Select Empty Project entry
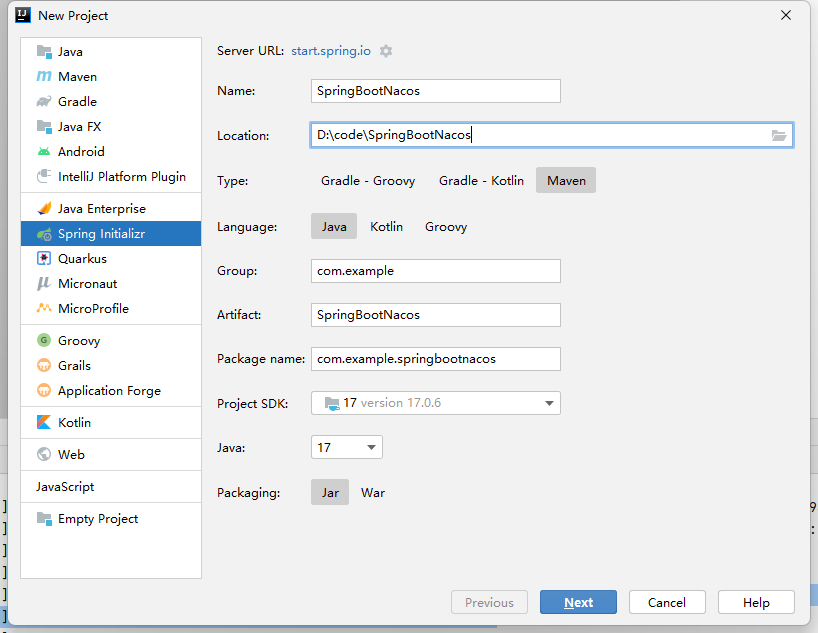Image resolution: width=818 pixels, height=633 pixels. [111, 519]
